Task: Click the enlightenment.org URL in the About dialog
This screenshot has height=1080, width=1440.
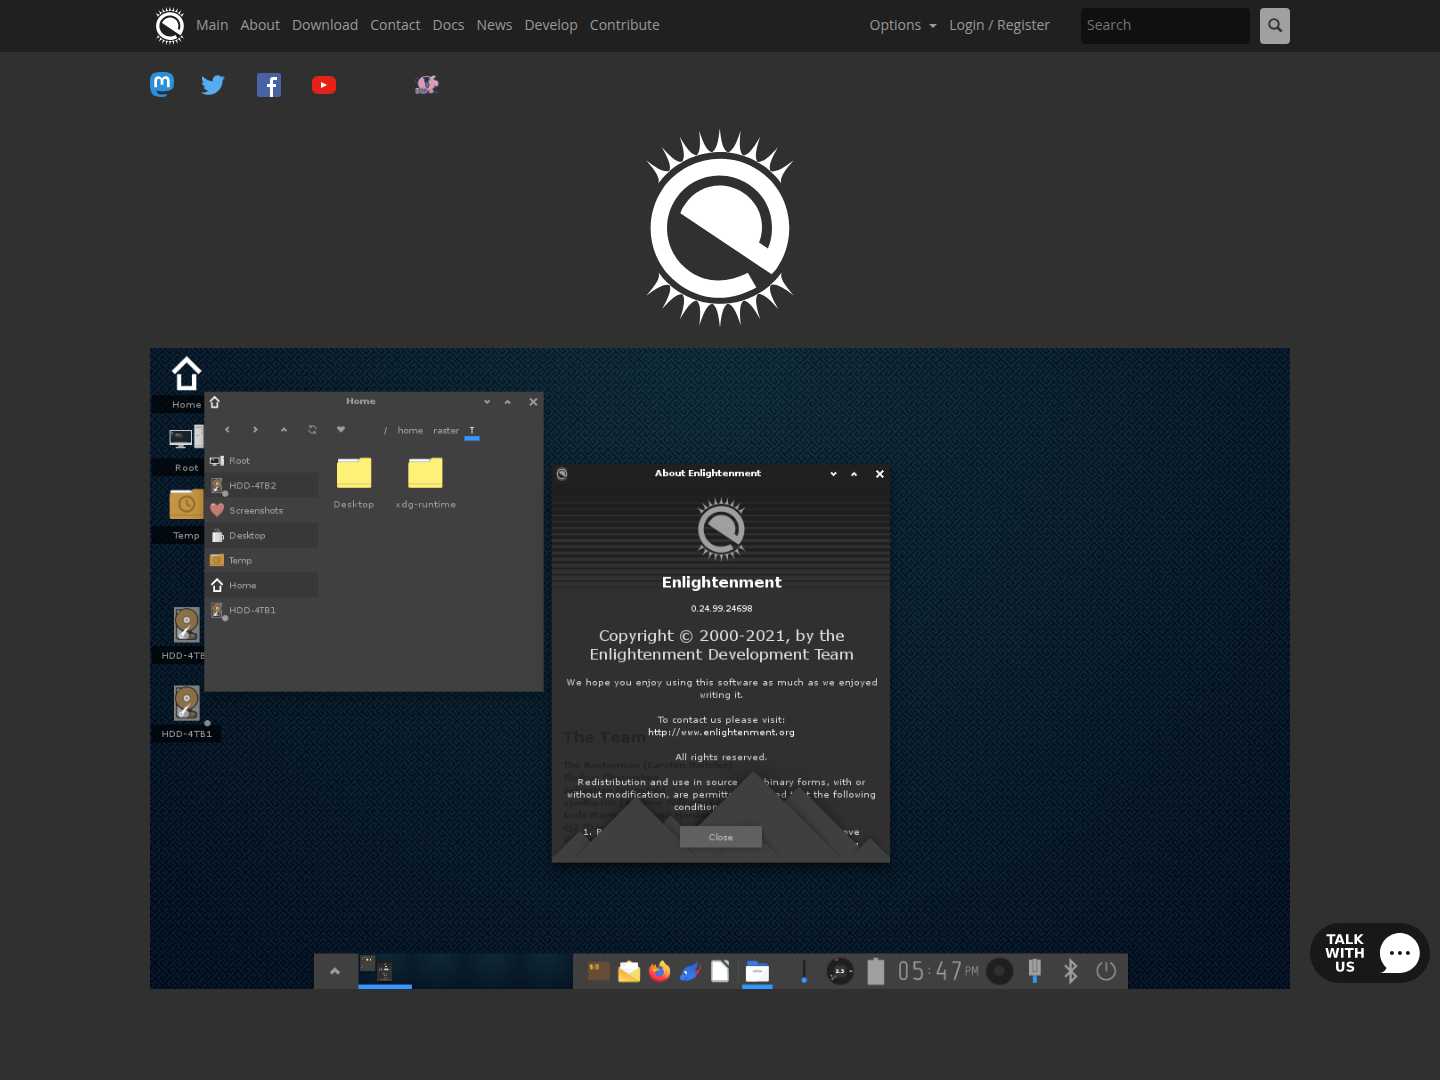Action: (x=721, y=732)
